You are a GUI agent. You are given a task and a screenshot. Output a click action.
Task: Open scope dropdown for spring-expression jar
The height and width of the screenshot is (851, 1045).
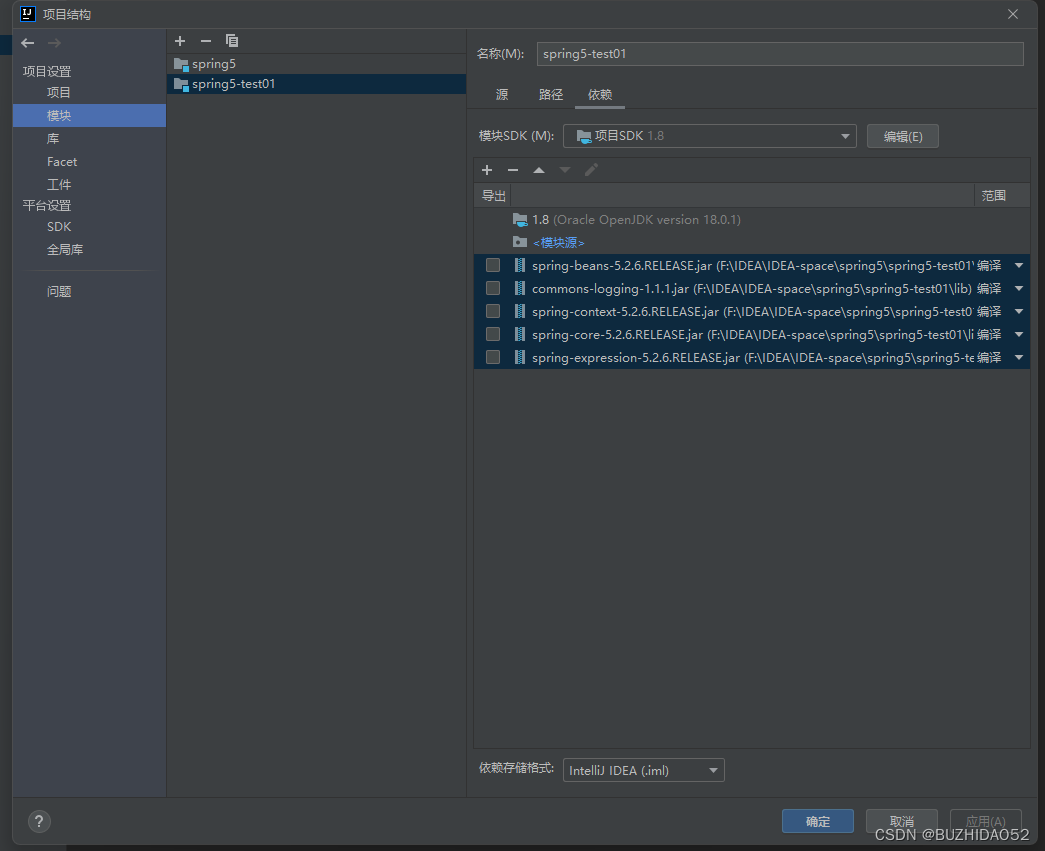point(1019,357)
